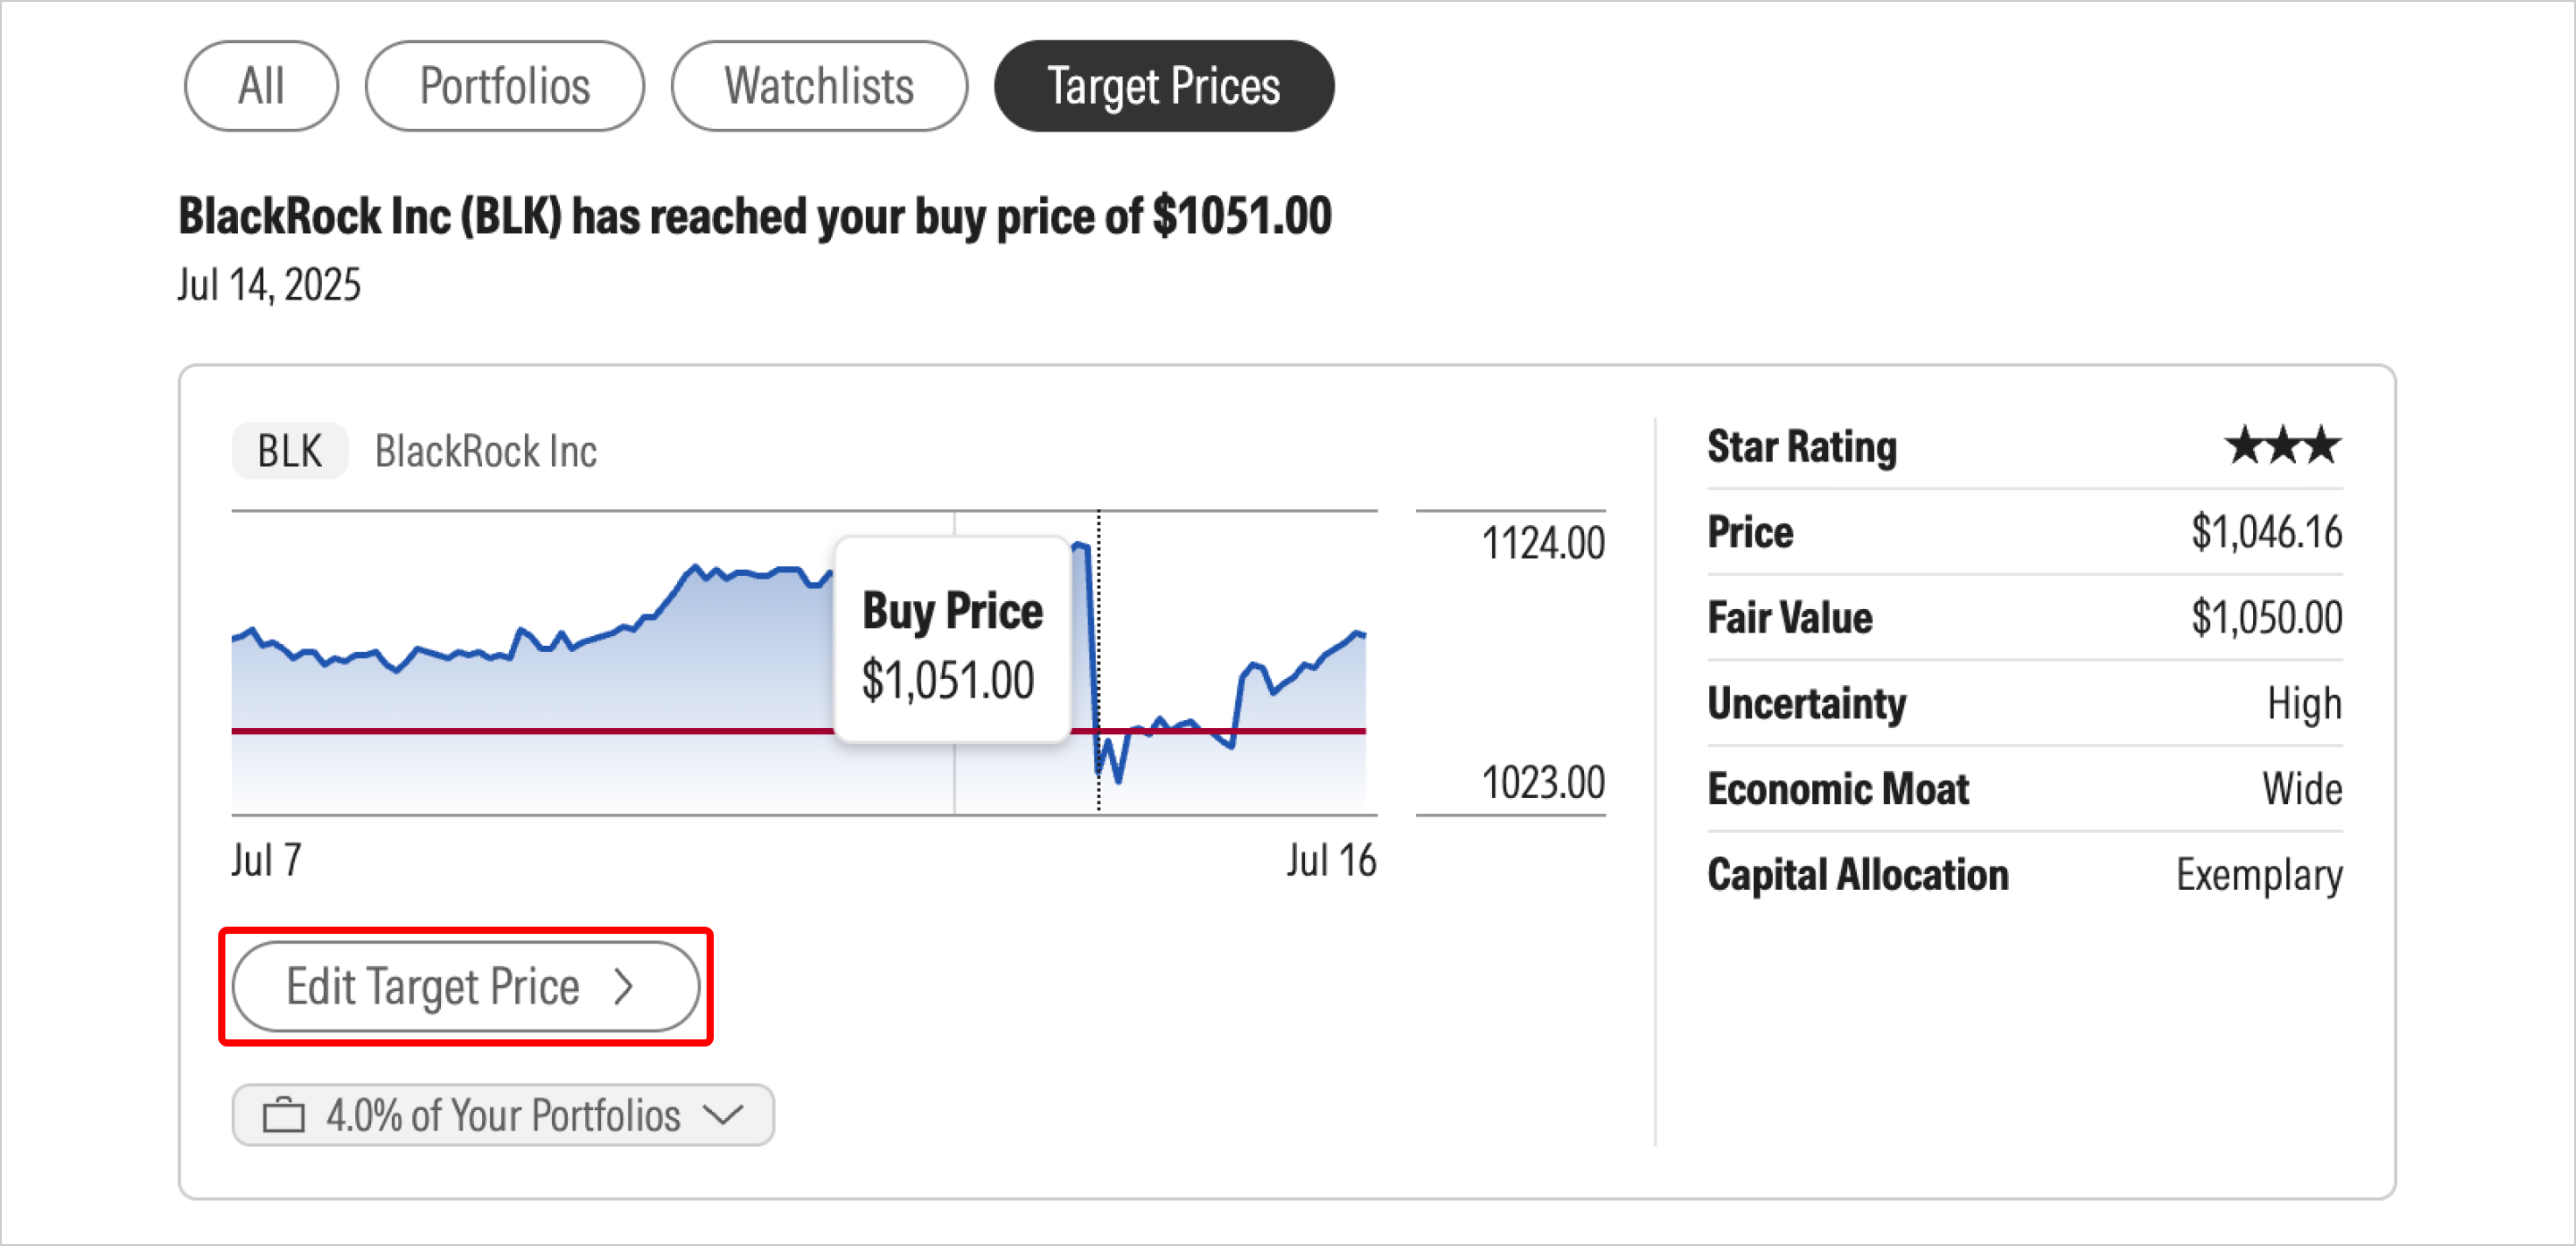Select the Target Prices tab

(x=1163, y=86)
